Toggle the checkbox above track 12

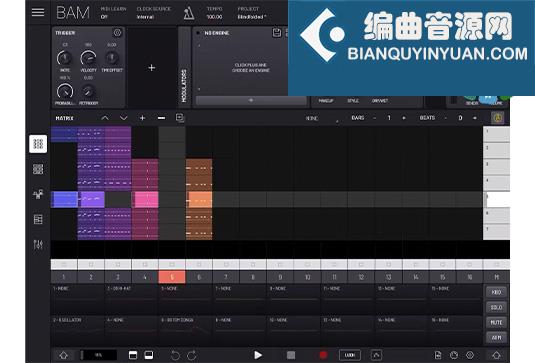point(361,264)
